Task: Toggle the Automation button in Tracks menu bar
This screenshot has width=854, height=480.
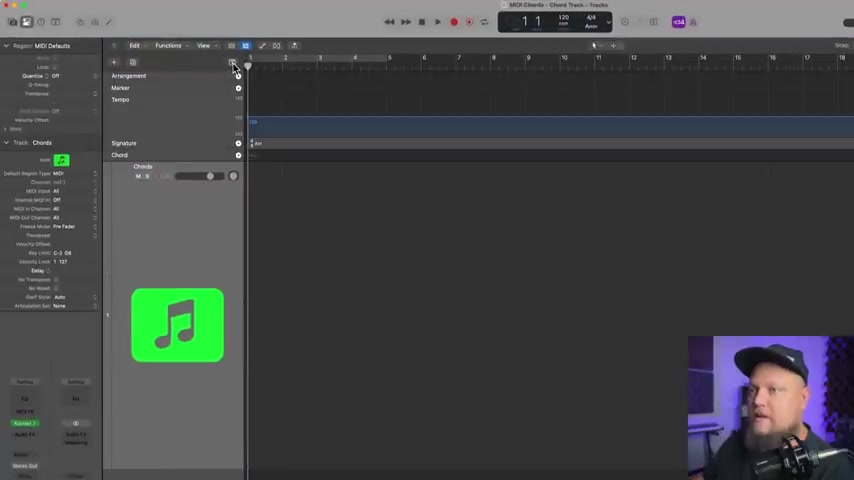Action: (x=262, y=46)
